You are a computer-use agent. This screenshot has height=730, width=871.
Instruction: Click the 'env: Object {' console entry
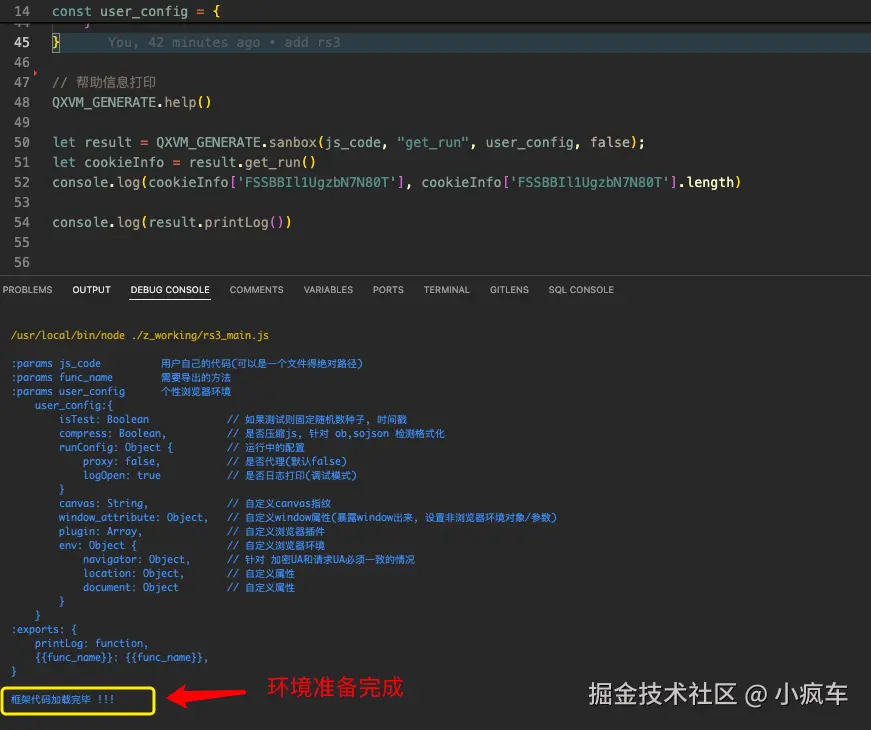[x=98, y=545]
